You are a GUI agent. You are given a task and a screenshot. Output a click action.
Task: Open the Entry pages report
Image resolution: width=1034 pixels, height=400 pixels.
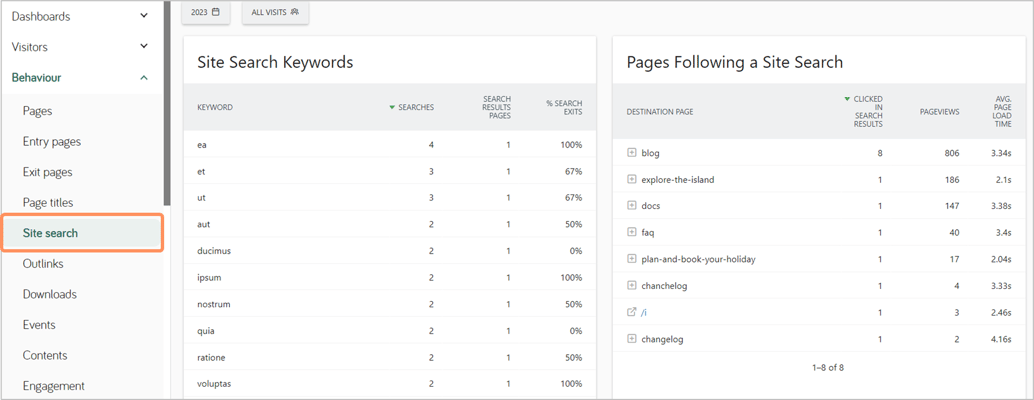52,142
